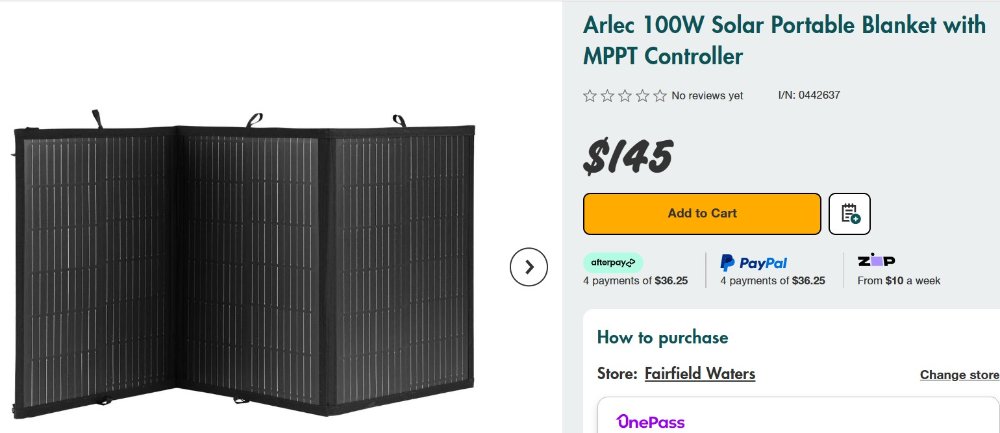Click the Afterpay 4 payments of $36.25 text
Viewport: 1000px width, 433px height.
point(635,281)
